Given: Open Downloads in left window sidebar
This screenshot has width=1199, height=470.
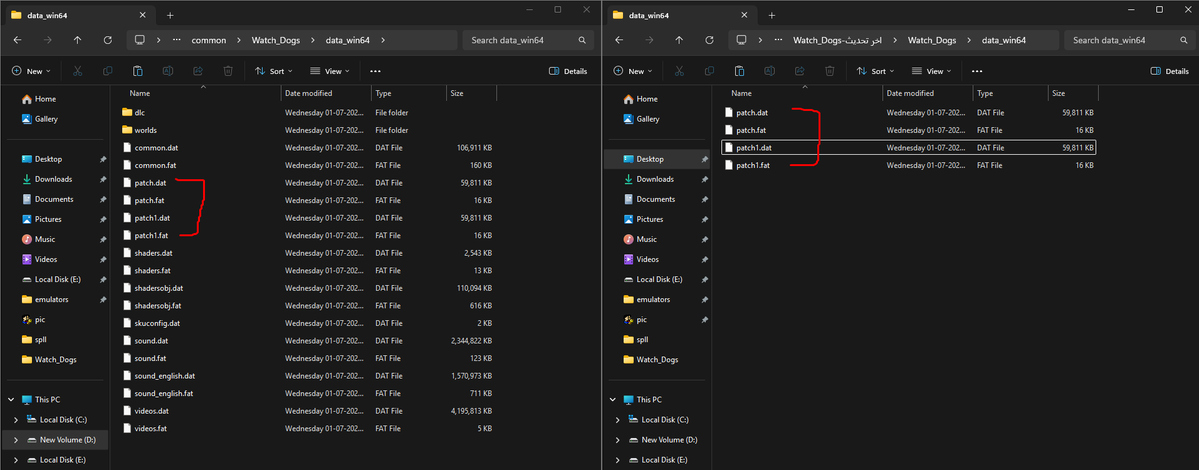Looking at the screenshot, I should click(47, 179).
